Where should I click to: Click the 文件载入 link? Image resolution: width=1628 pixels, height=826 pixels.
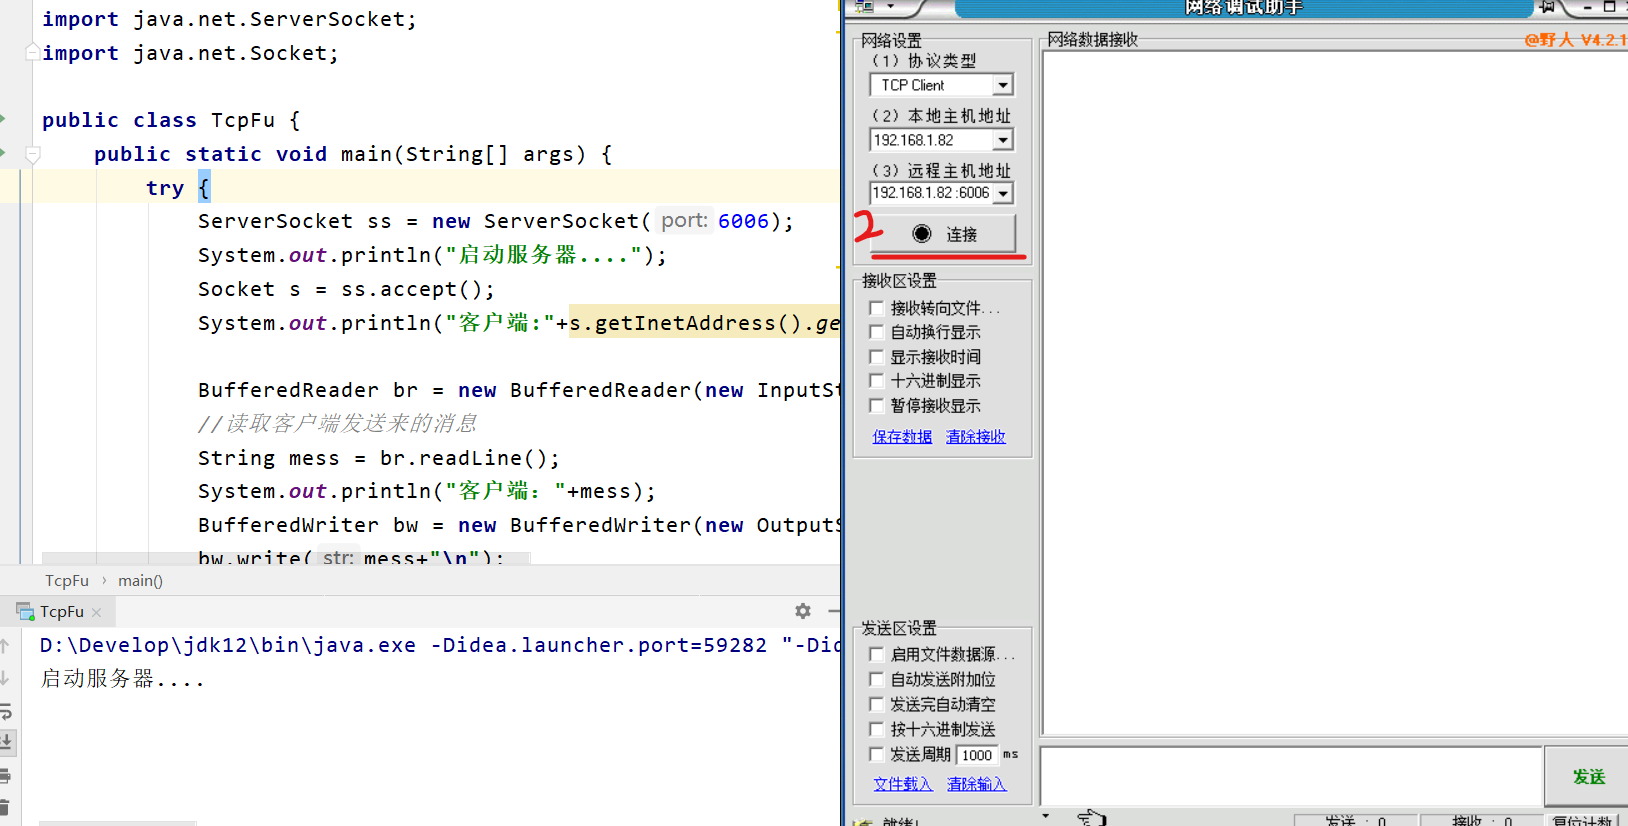pos(903,784)
